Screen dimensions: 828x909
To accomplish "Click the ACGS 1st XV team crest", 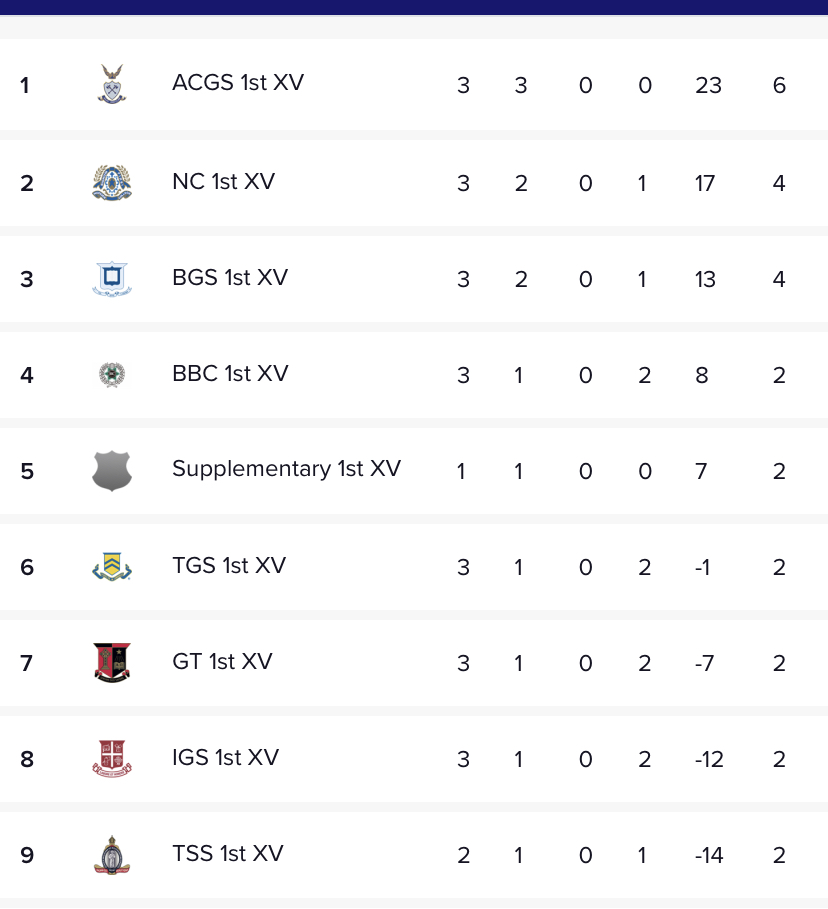I will [x=112, y=84].
